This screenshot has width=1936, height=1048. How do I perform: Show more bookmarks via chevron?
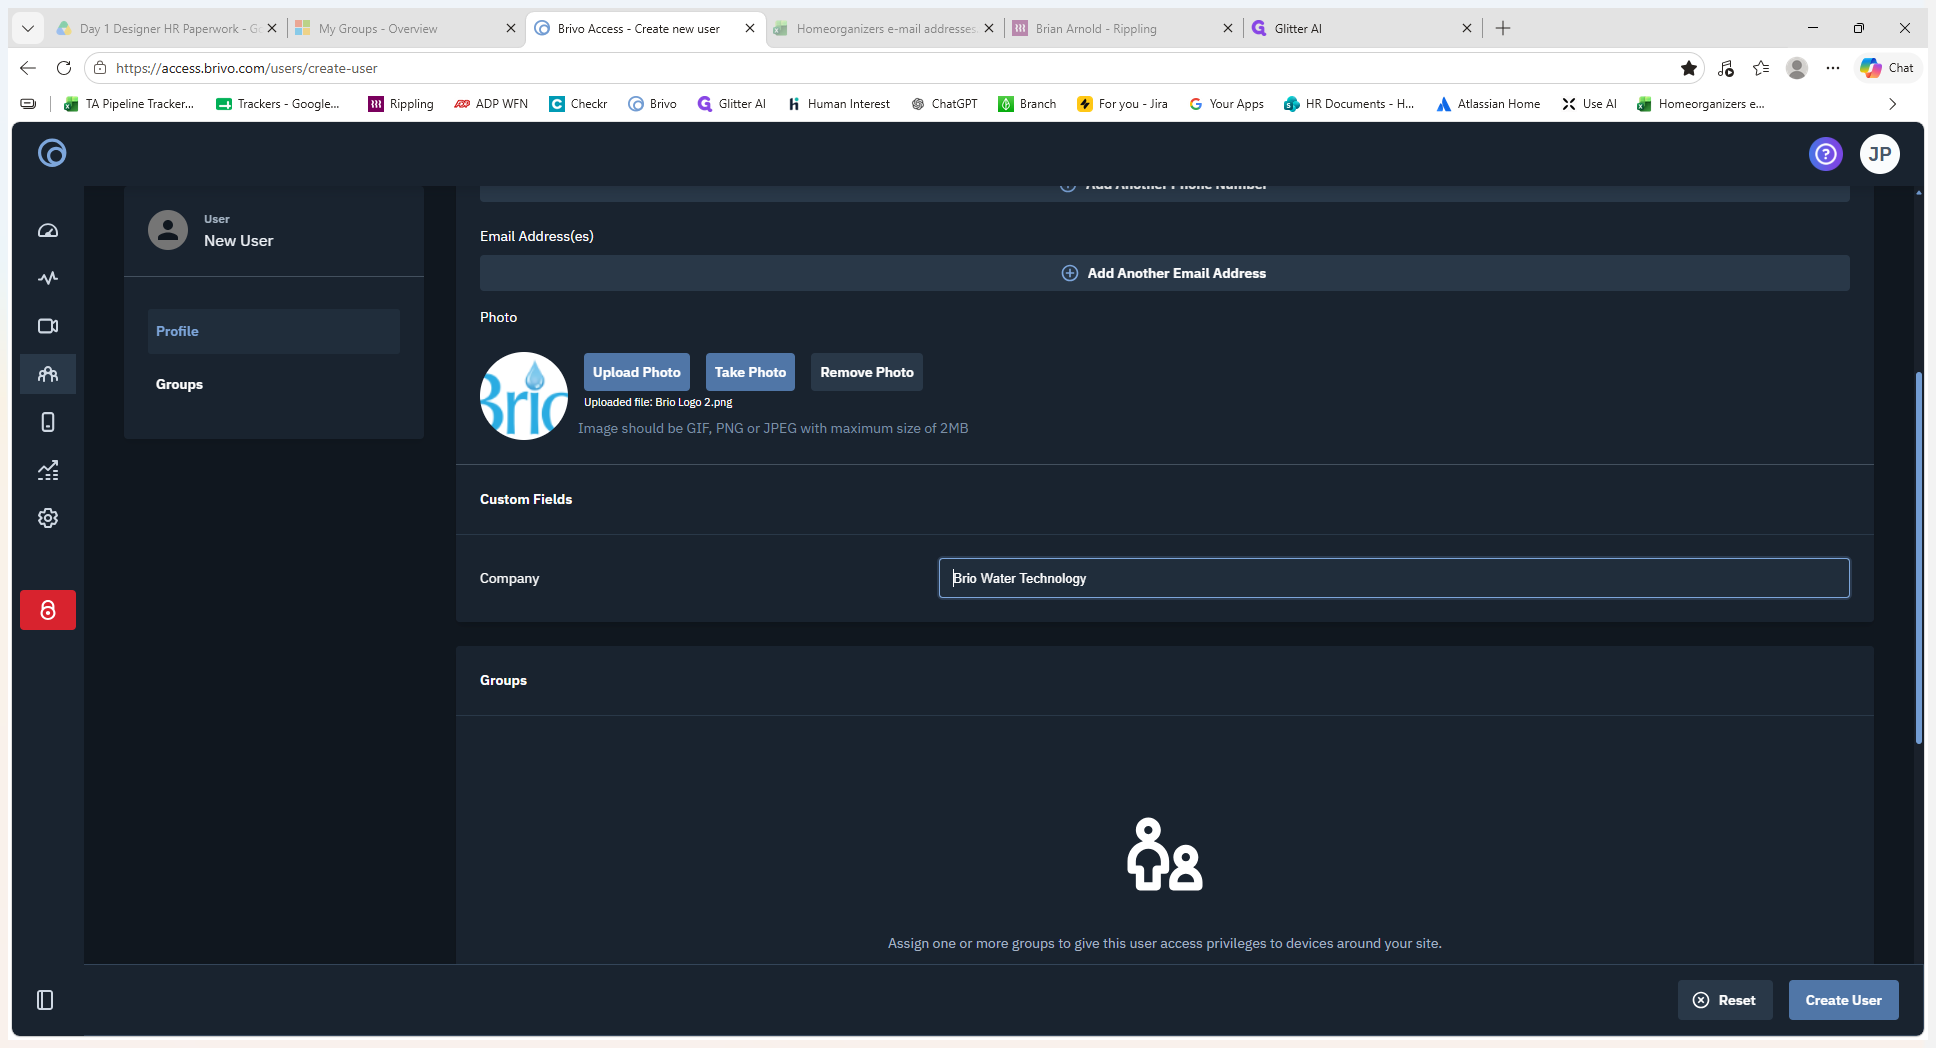click(x=1892, y=104)
